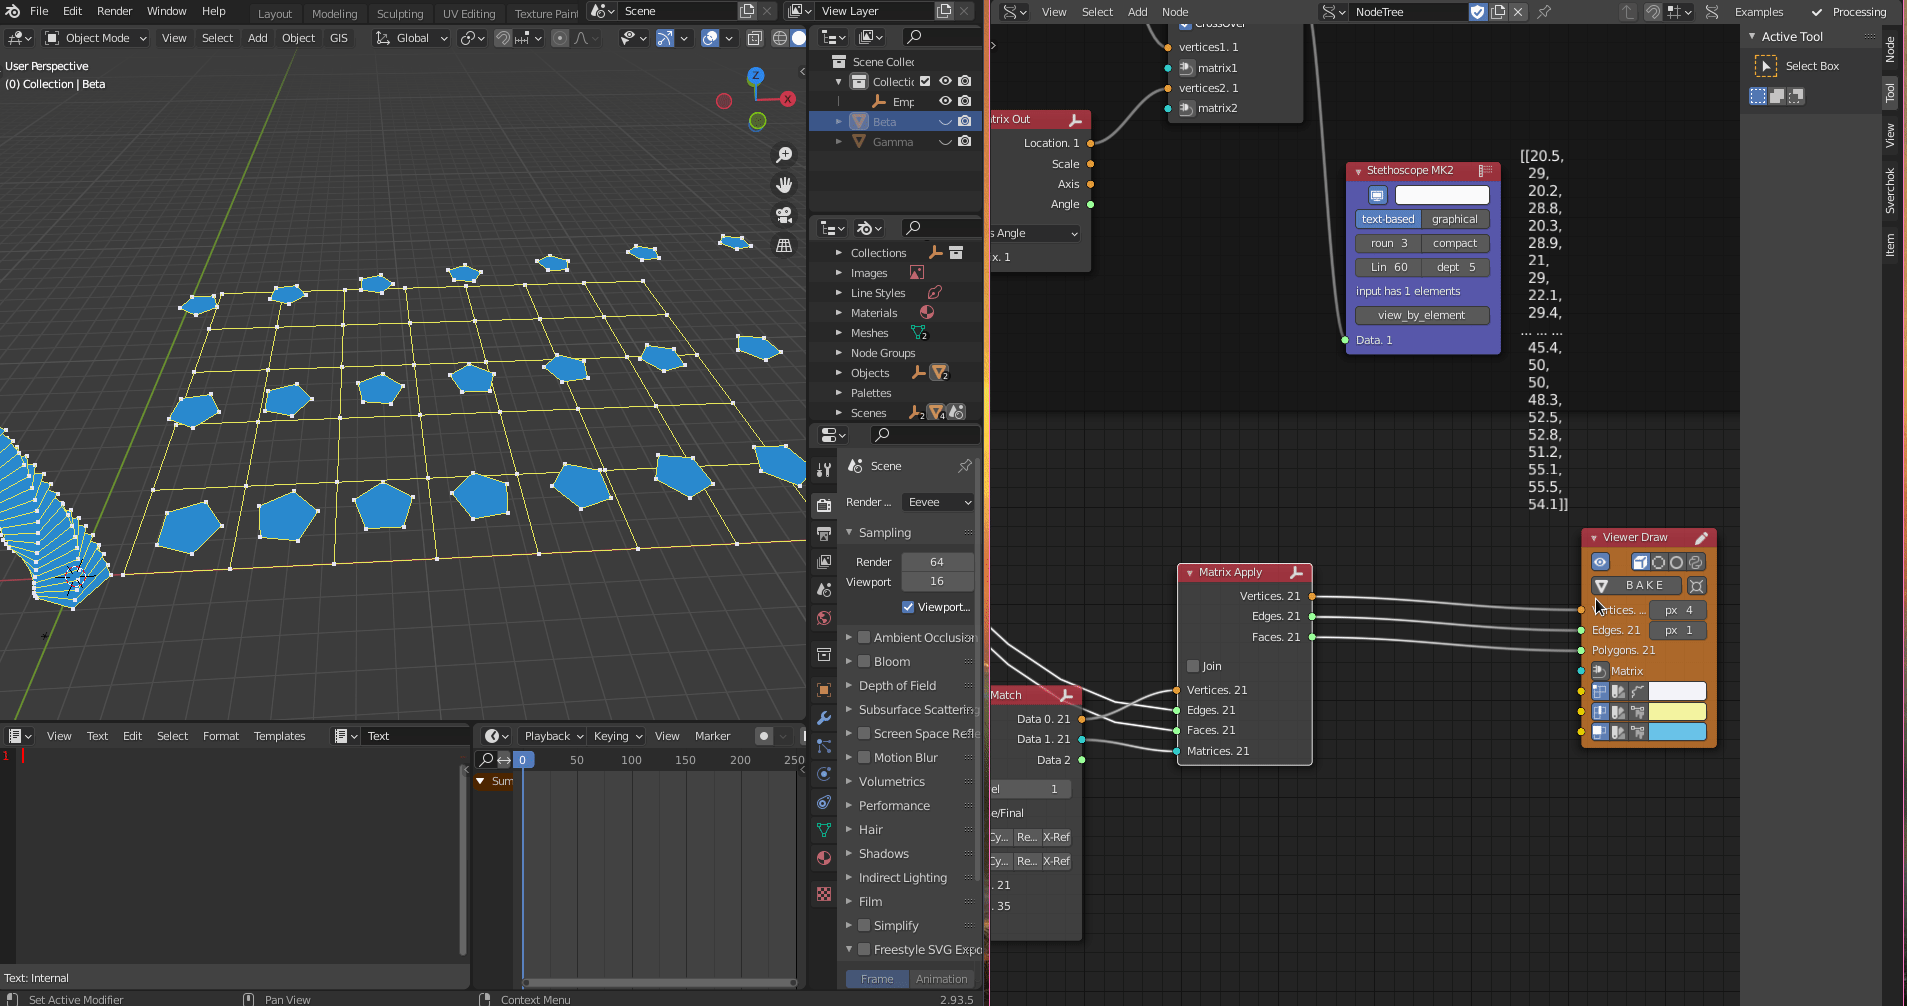Viewport: 1907px width, 1006px height.
Task: Switch to the Modeling workspace tab
Action: [x=334, y=14]
